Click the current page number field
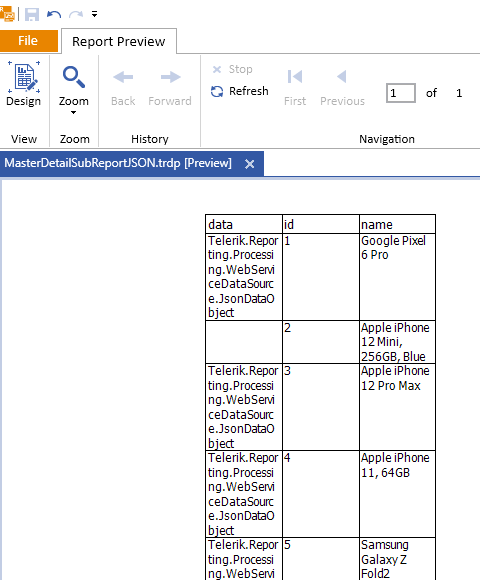The height and width of the screenshot is (580, 480). coord(401,93)
